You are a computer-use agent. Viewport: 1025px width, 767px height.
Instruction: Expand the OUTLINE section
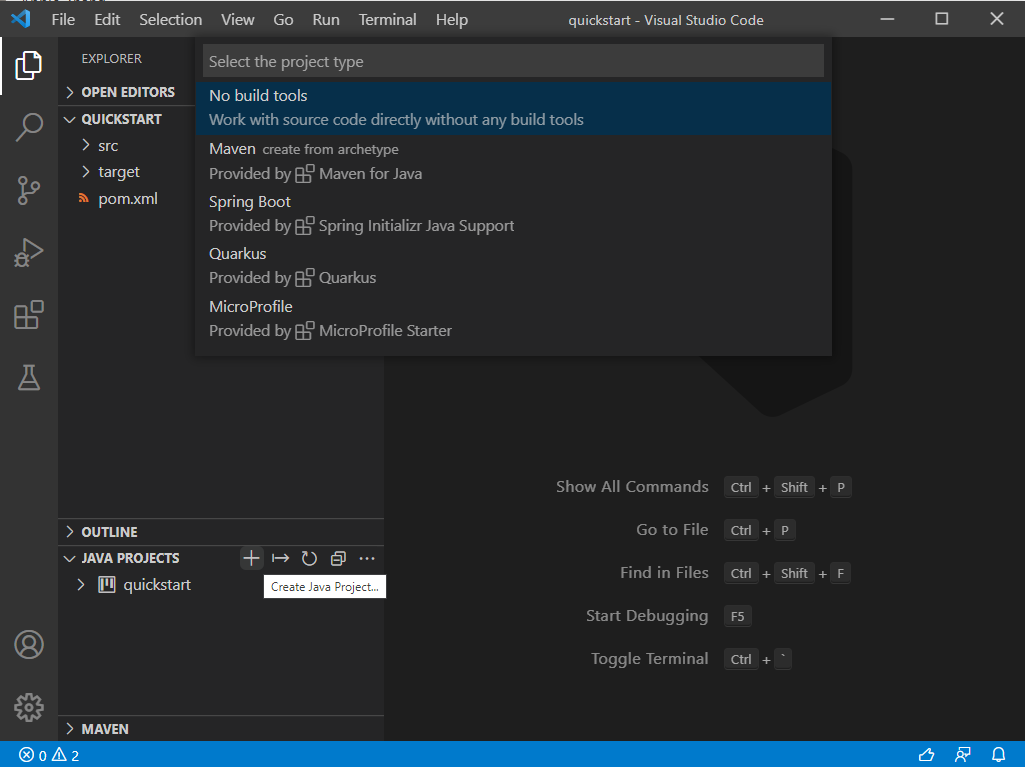(x=109, y=532)
